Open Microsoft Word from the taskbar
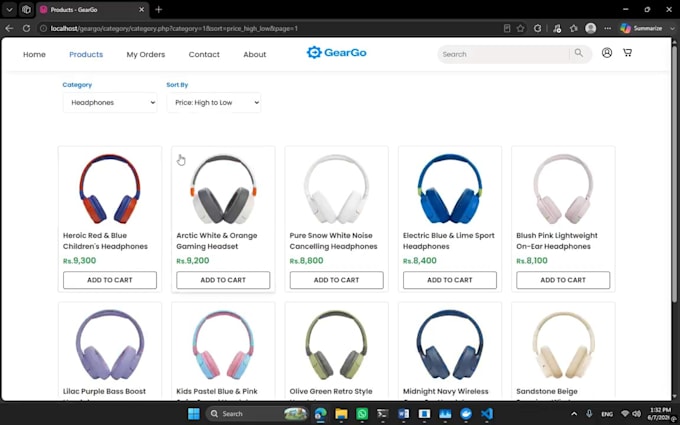The height and width of the screenshot is (425, 680). 403,414
